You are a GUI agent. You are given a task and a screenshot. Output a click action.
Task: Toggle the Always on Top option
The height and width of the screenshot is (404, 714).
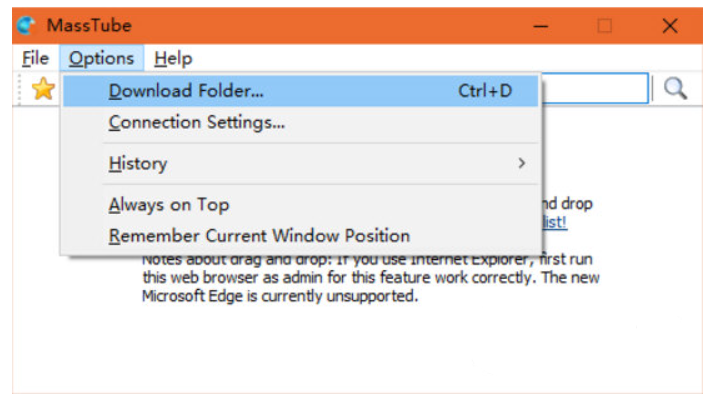(x=169, y=205)
